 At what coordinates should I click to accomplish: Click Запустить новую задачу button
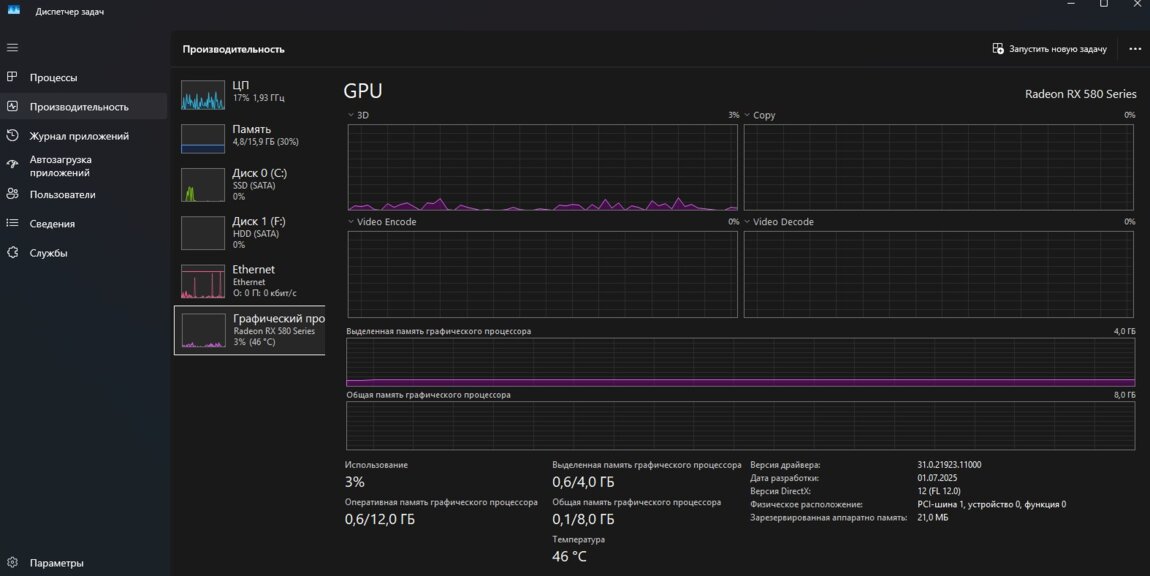1049,48
